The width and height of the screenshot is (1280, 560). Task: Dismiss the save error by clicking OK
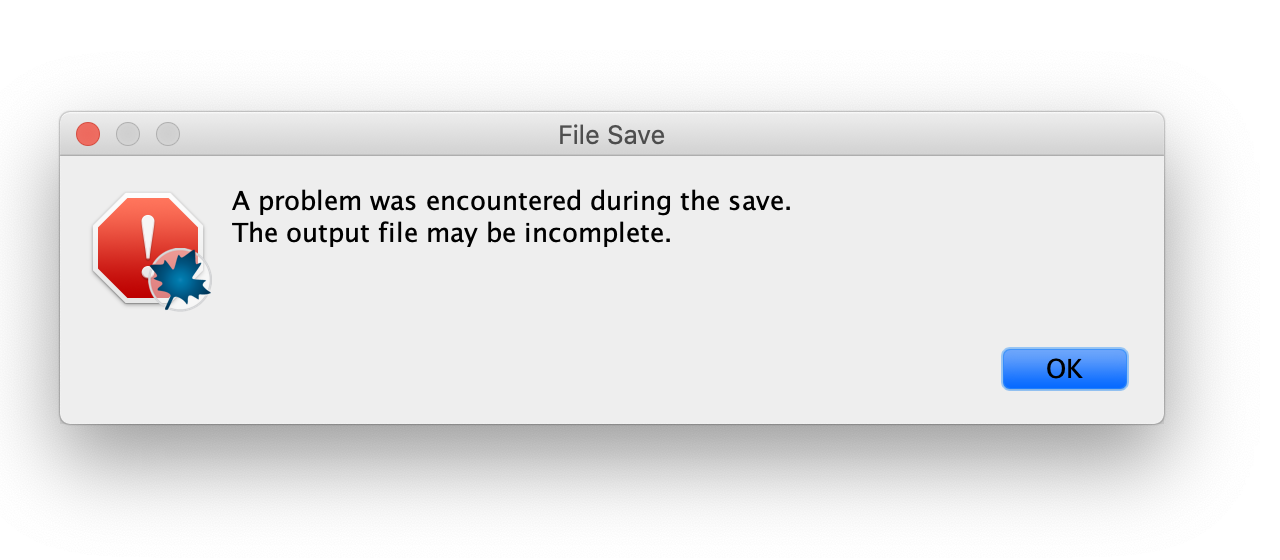(x=1064, y=369)
